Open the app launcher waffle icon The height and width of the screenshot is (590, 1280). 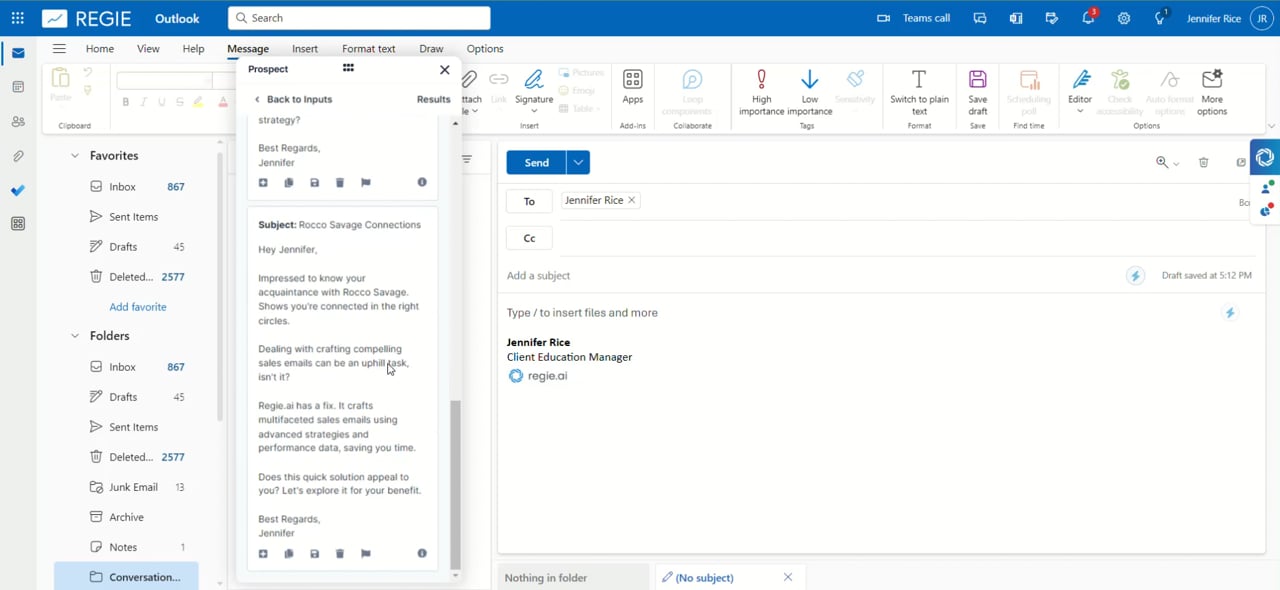pyautogui.click(x=18, y=18)
